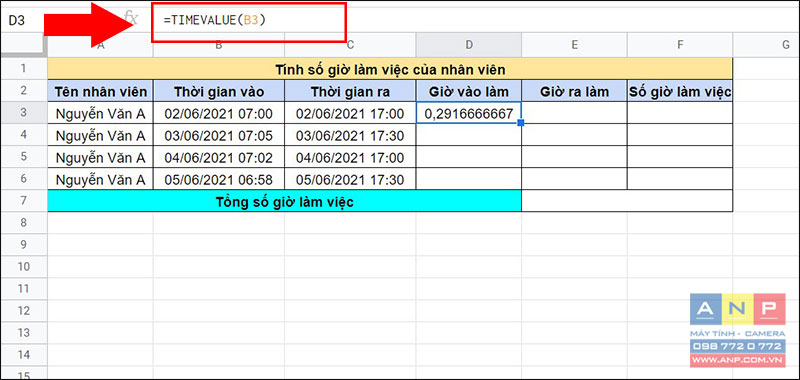Select column F header
This screenshot has width=800, height=380.
680,45
